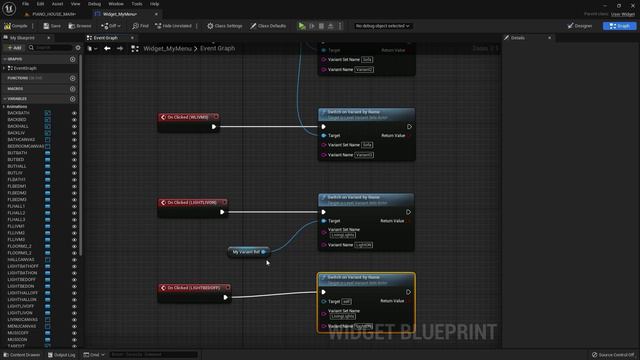Toggle visibility eye for BACKBED variable
The width and height of the screenshot is (640, 360).
pyautogui.click(x=74, y=120)
